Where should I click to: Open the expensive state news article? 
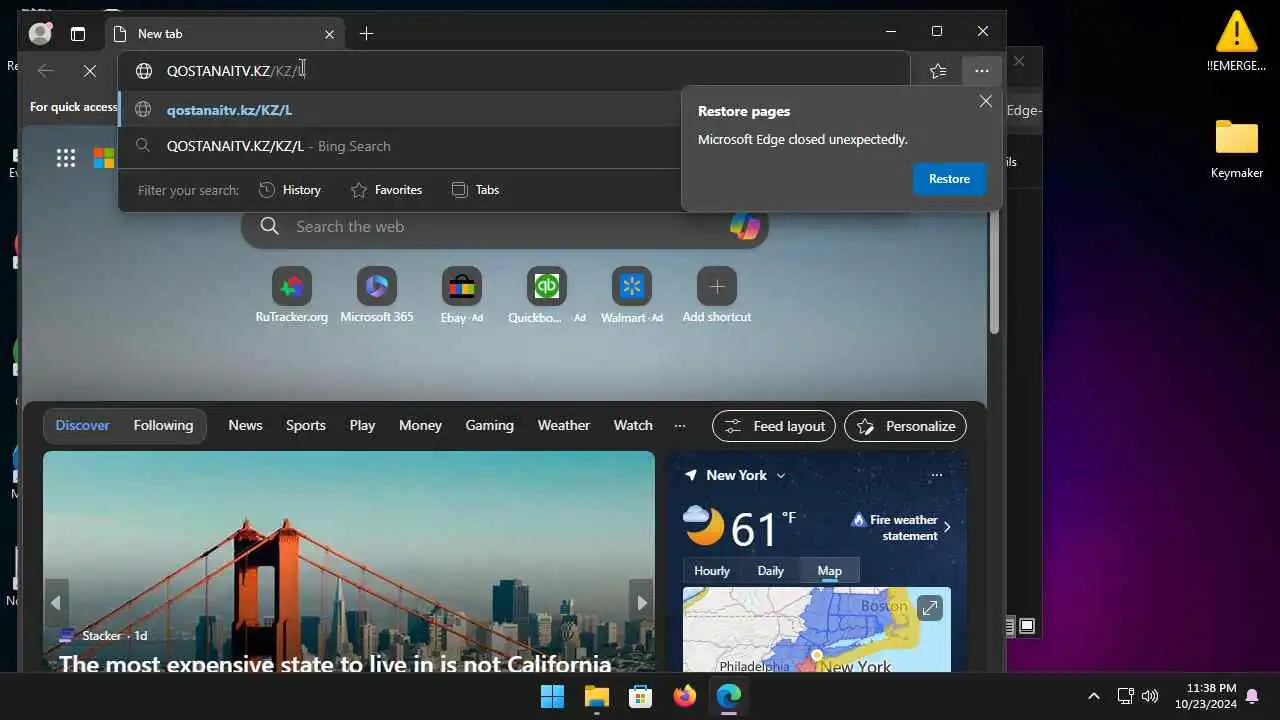[x=335, y=664]
